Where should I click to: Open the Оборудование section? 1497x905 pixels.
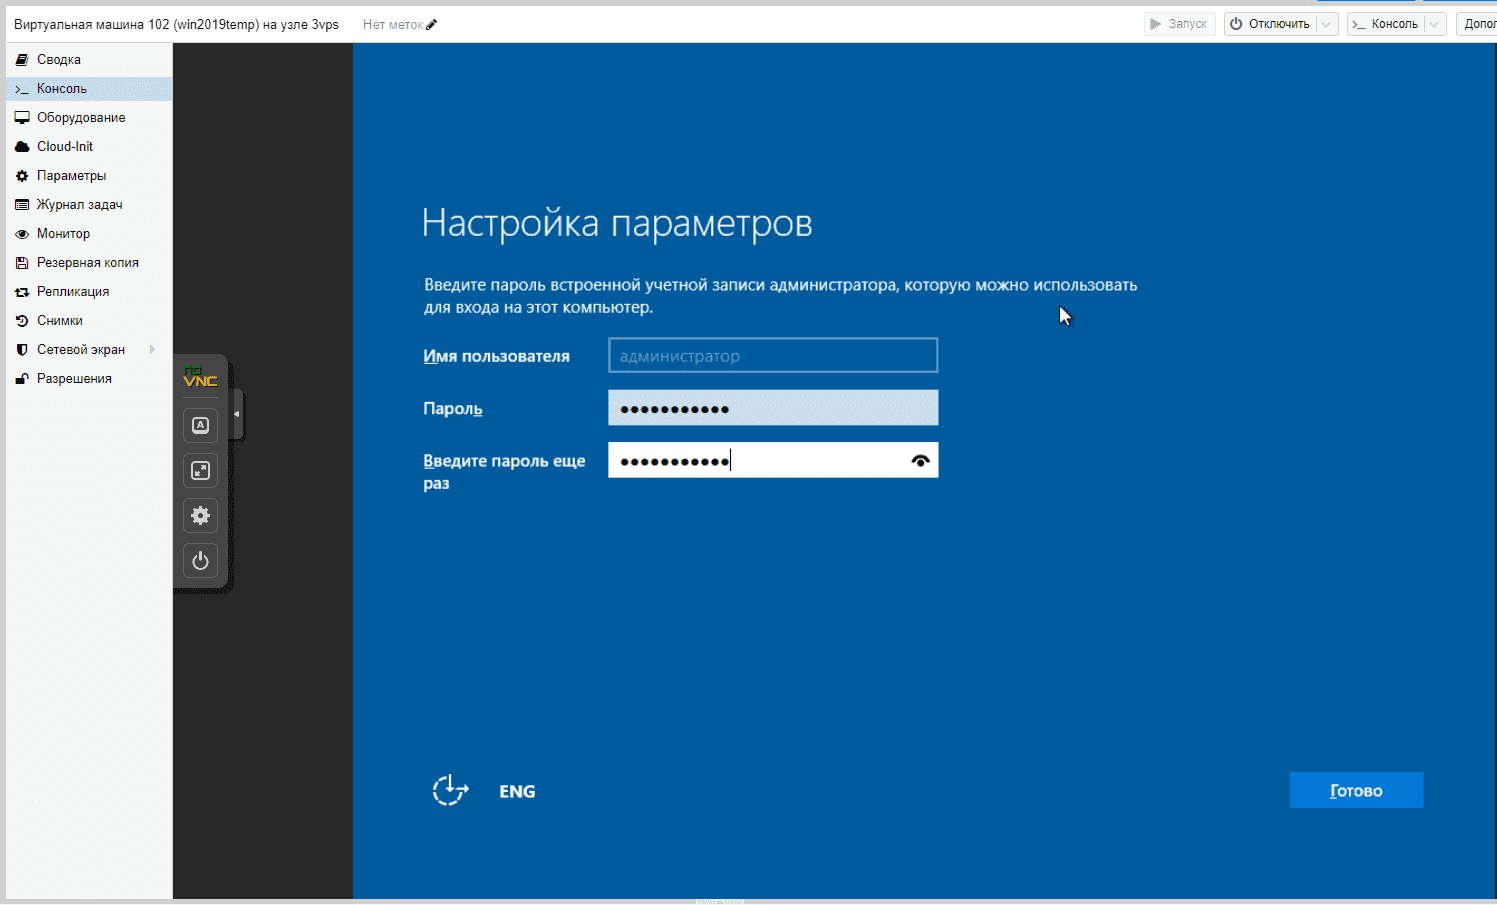[89, 118]
